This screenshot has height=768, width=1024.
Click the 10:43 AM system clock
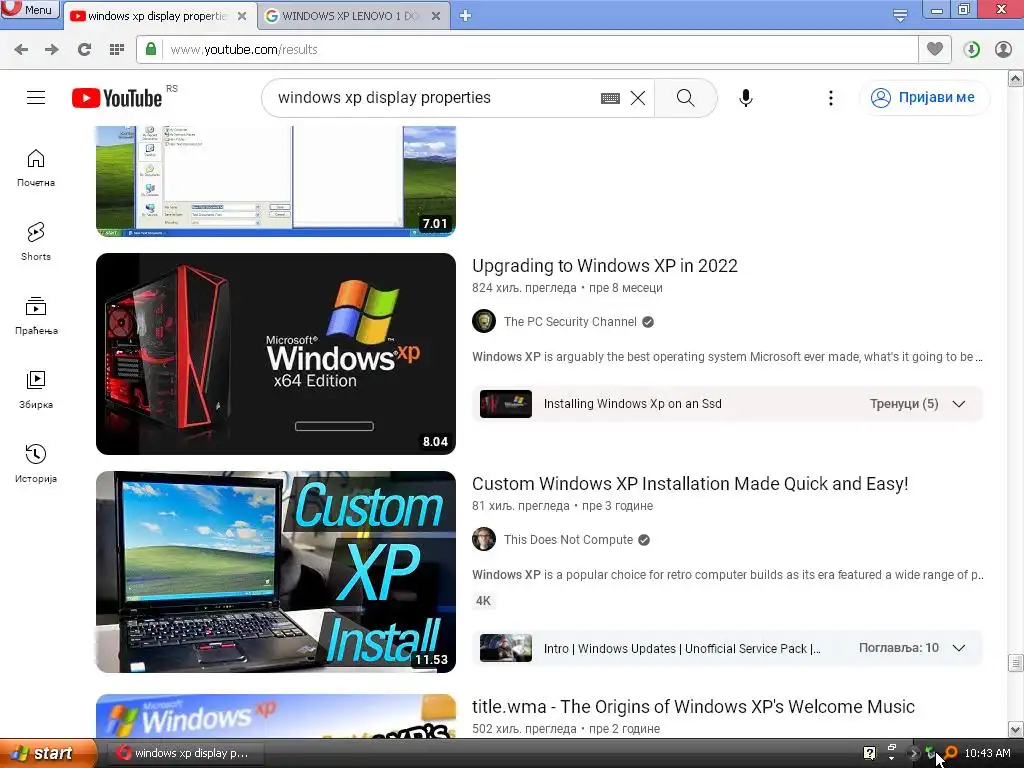point(987,754)
